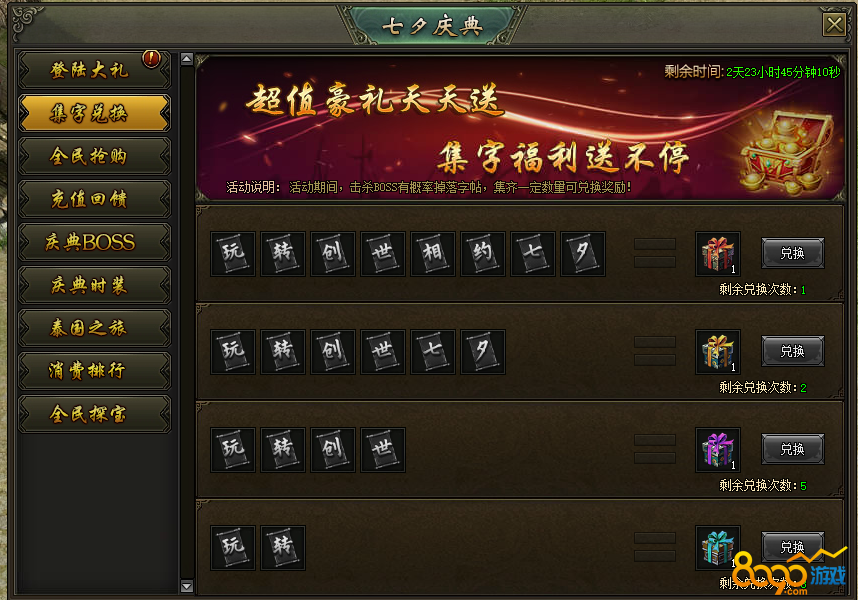Click the 世 character scroll in third row
The image size is (858, 600).
point(383,450)
